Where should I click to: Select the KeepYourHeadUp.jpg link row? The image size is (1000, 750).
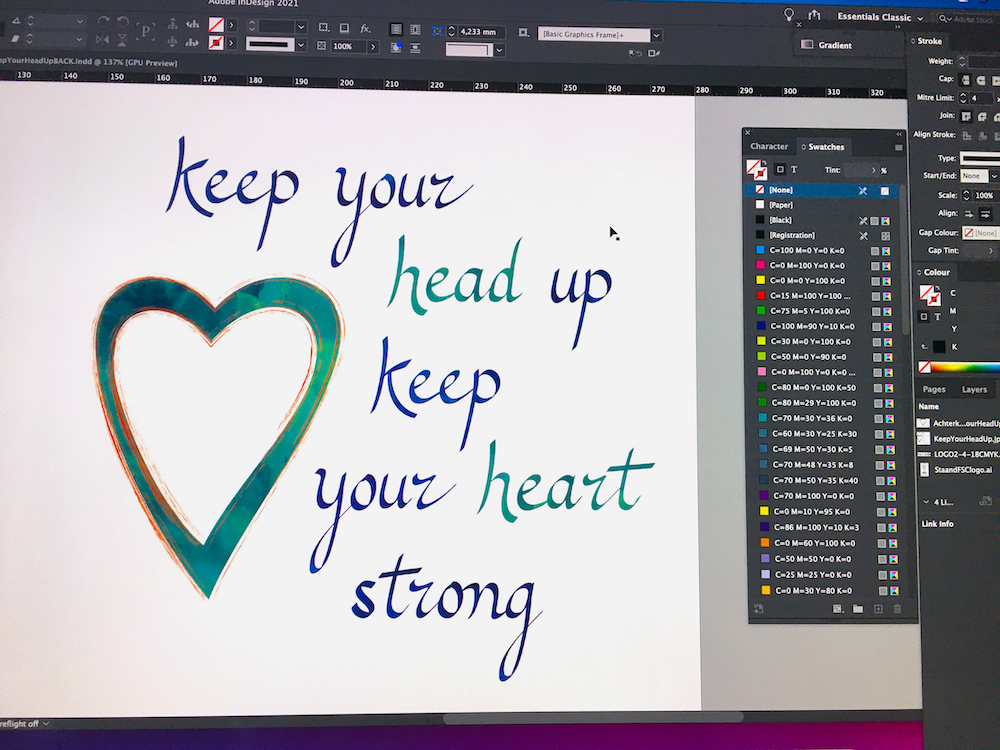pyautogui.click(x=957, y=439)
